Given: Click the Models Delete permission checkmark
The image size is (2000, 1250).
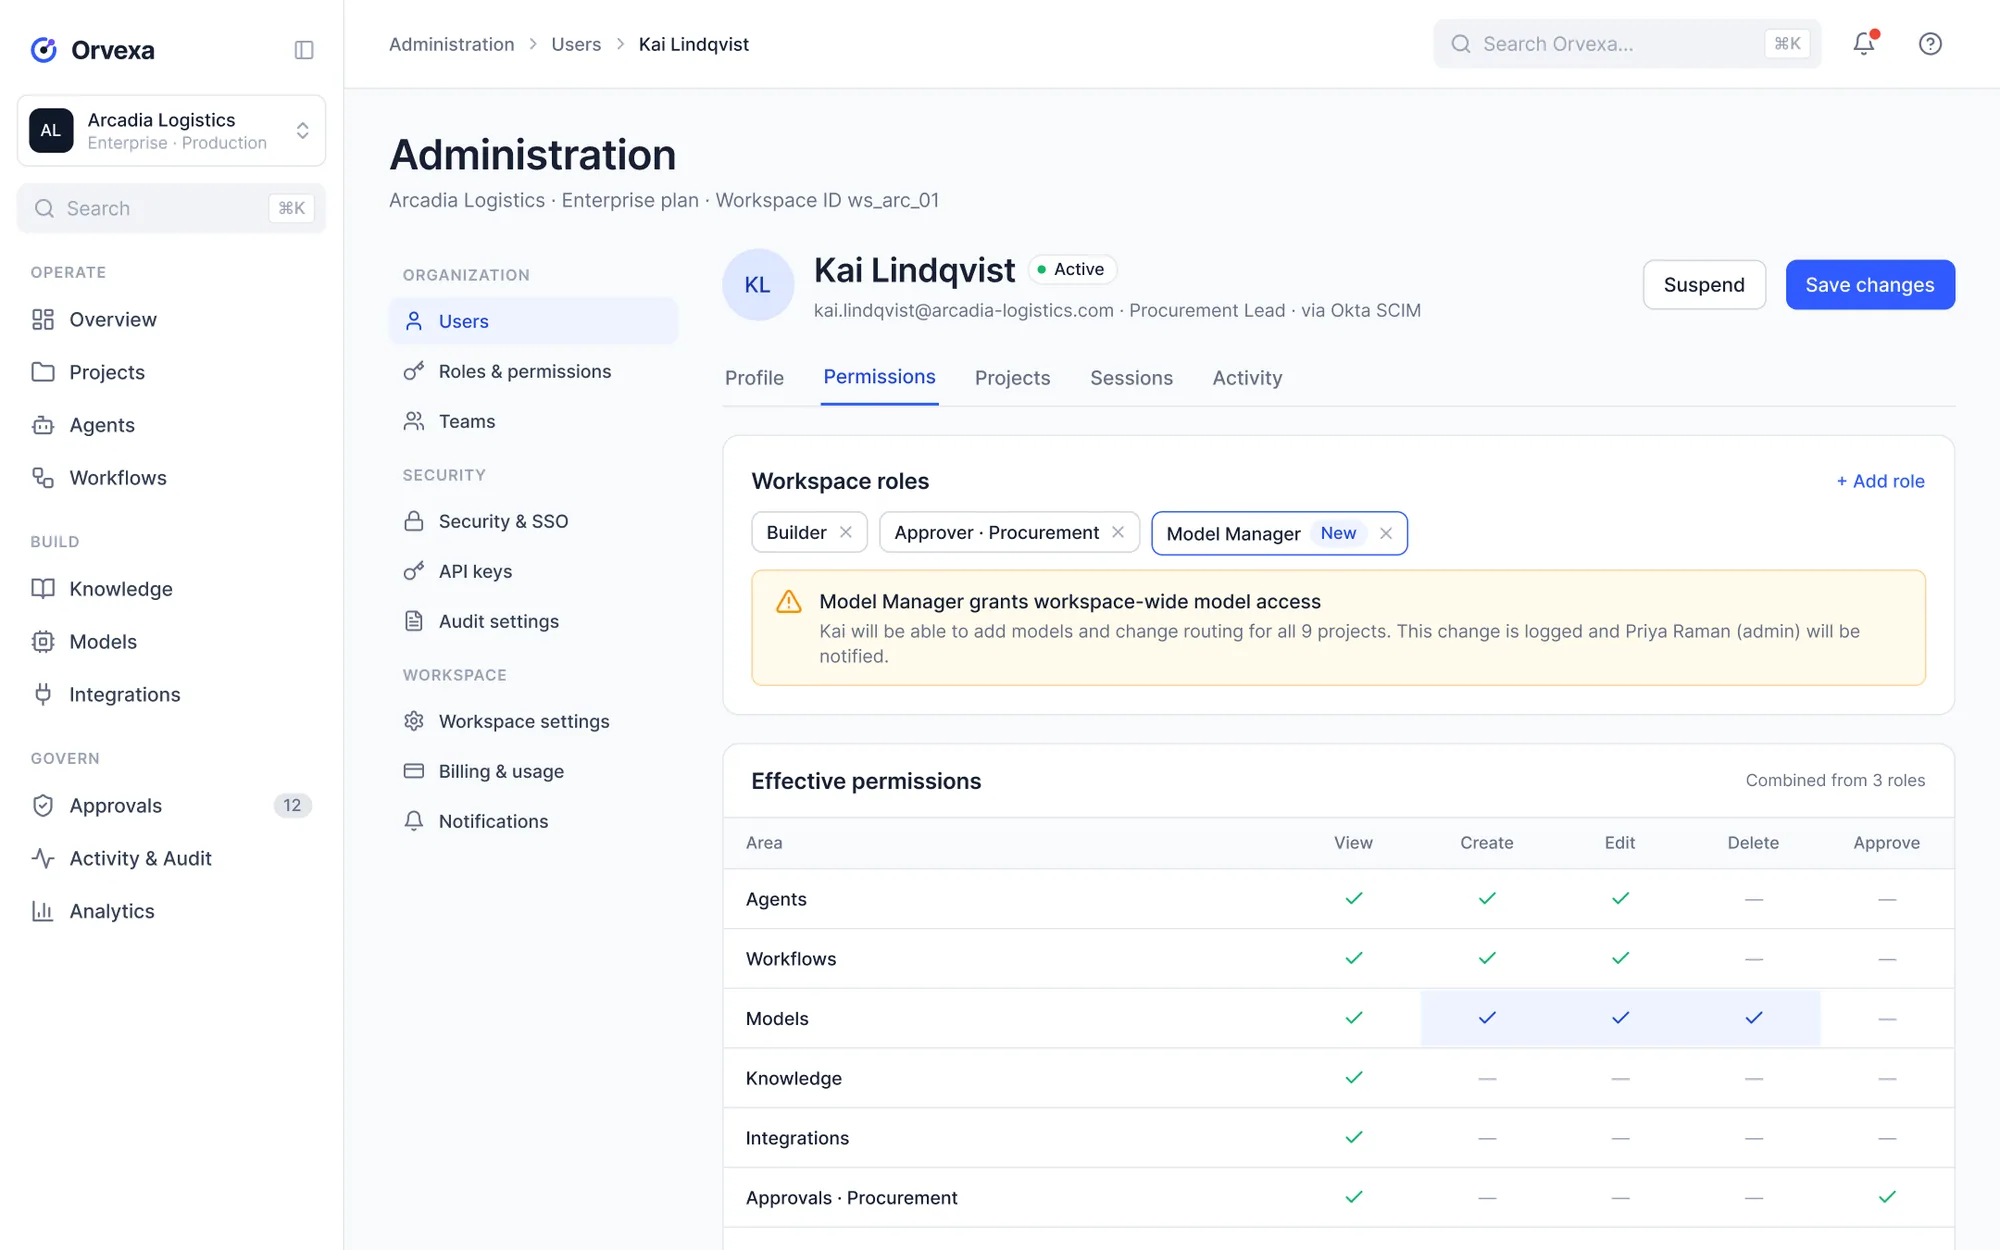Looking at the screenshot, I should [x=1754, y=1018].
